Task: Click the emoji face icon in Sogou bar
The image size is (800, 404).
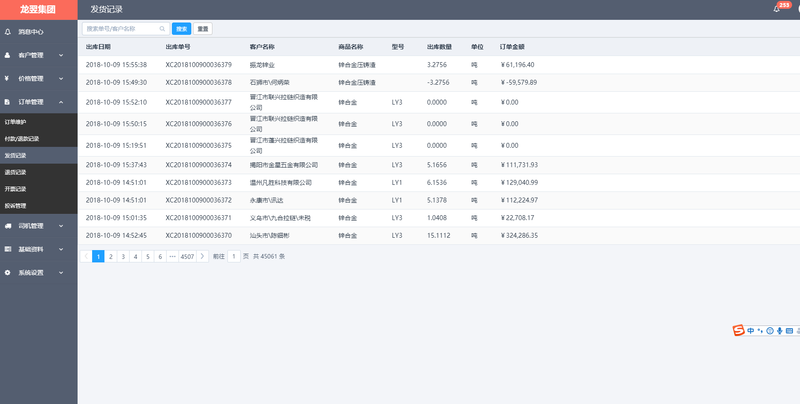Action: tap(770, 331)
